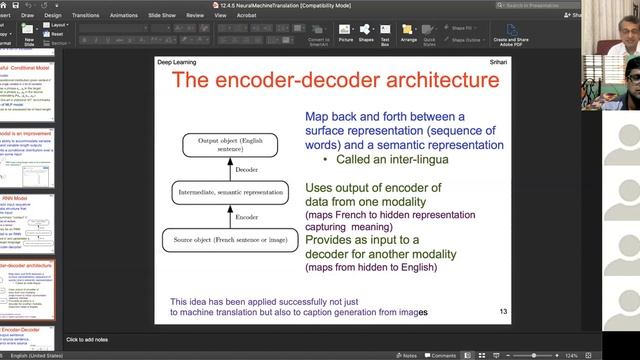Undo the last action in the title bar

pos(29,5)
